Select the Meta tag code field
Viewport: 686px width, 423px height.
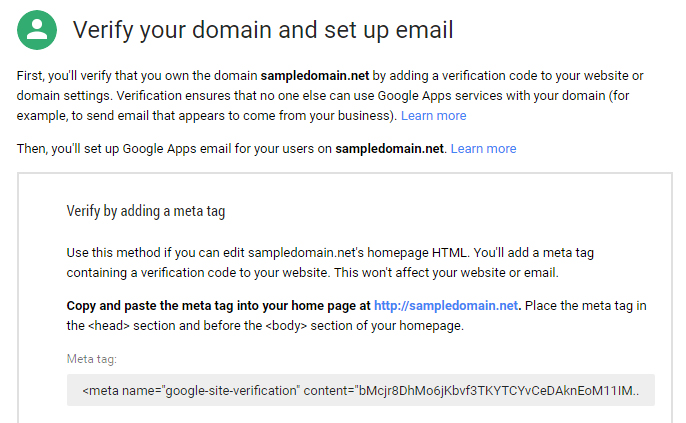[x=360, y=390]
